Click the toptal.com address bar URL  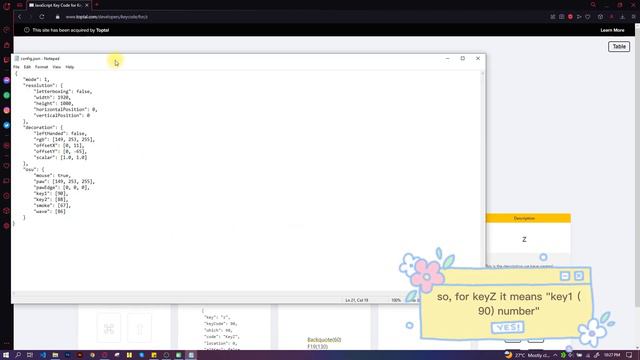click(107, 17)
